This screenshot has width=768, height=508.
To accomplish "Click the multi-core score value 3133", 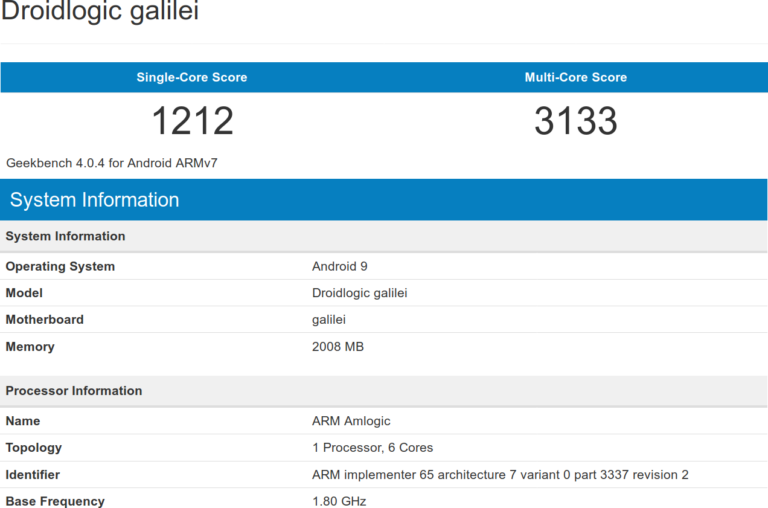I will click(576, 121).
